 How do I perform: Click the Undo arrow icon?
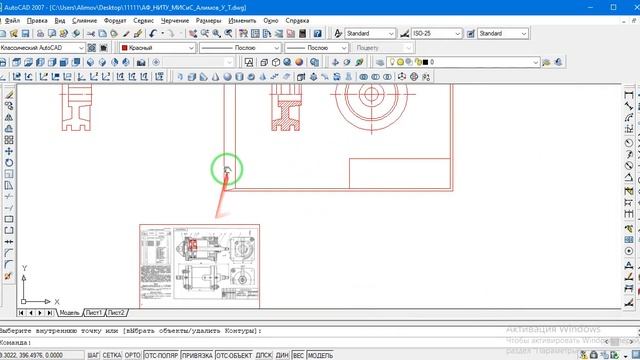[153, 33]
